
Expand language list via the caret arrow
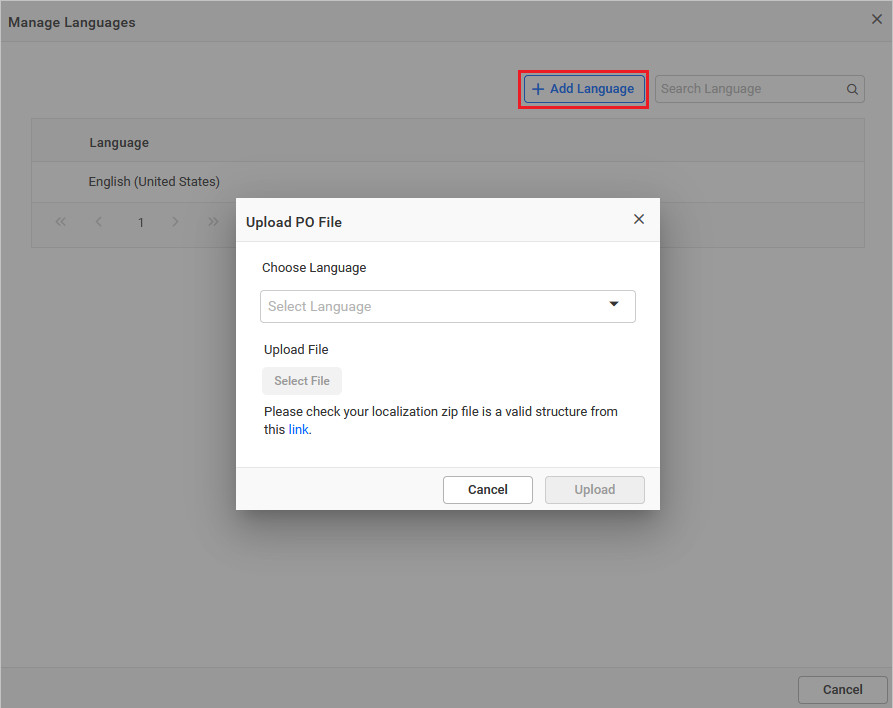click(x=614, y=306)
